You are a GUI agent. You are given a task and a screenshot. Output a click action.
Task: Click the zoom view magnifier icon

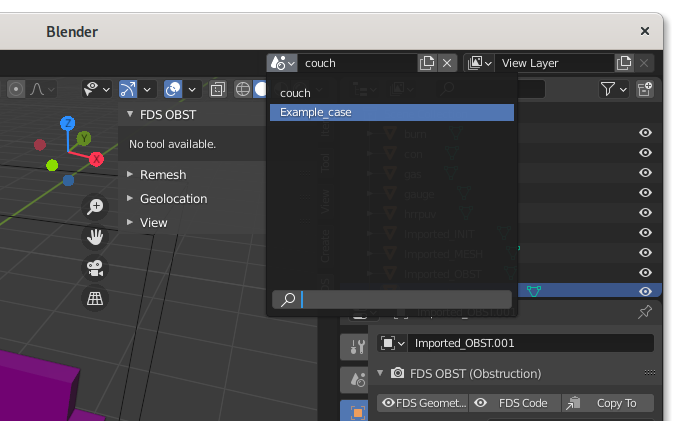(95, 207)
